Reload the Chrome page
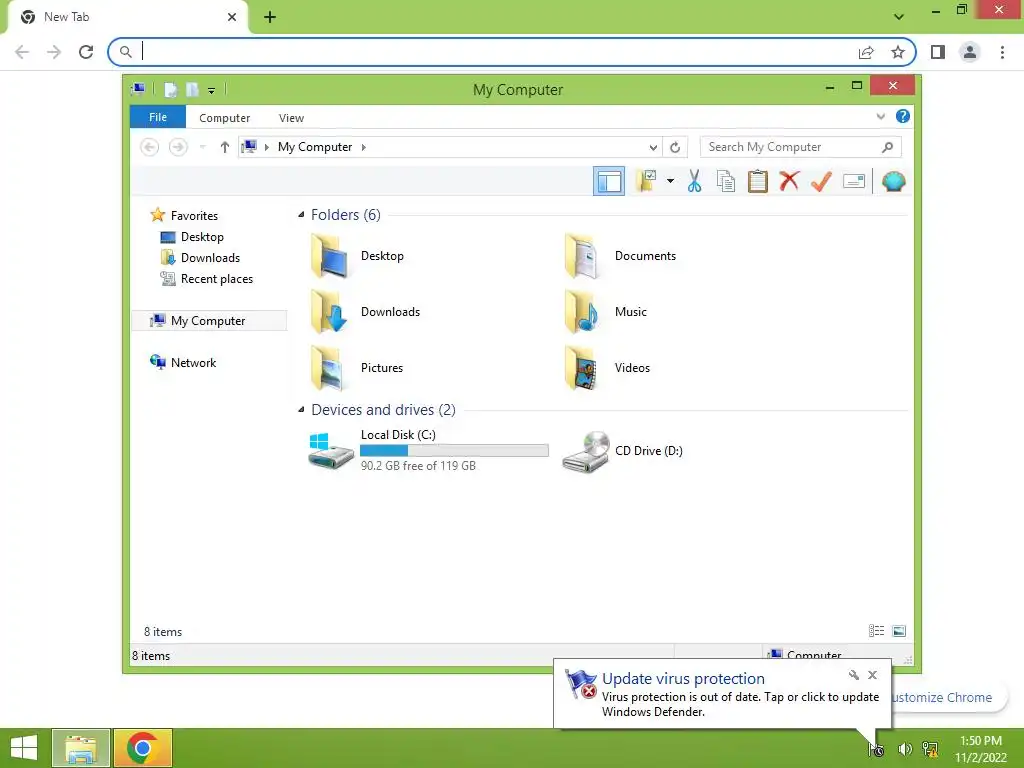This screenshot has height=768, width=1024. coord(86,52)
